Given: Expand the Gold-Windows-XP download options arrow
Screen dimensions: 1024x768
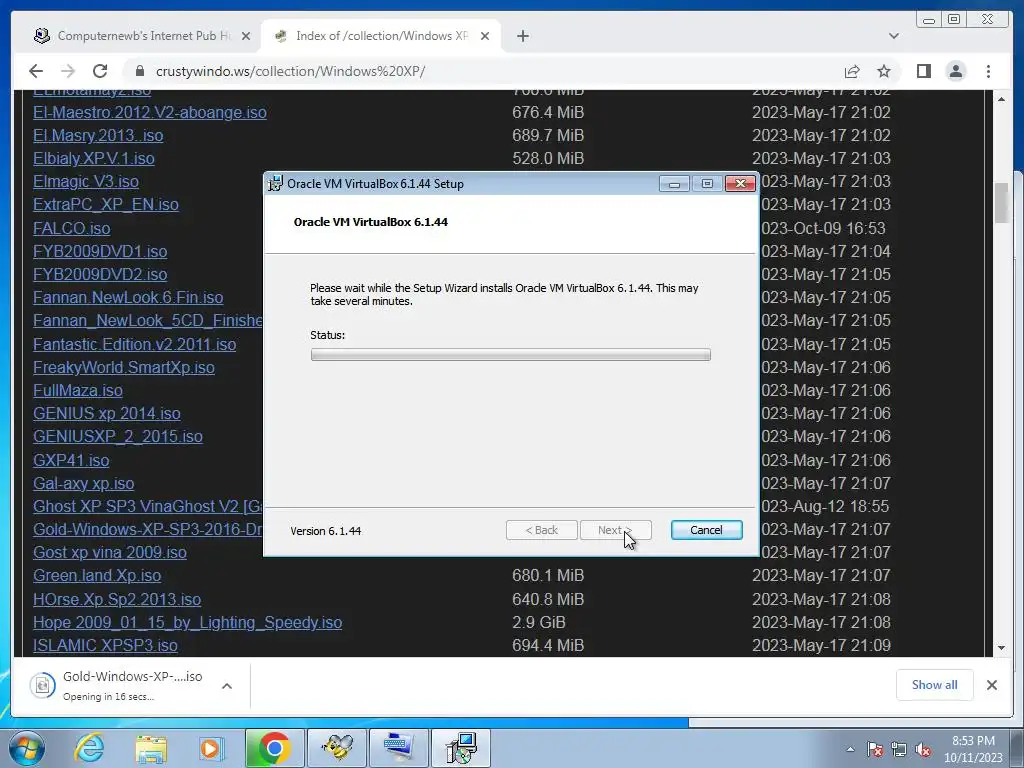Looking at the screenshot, I should [x=227, y=686].
